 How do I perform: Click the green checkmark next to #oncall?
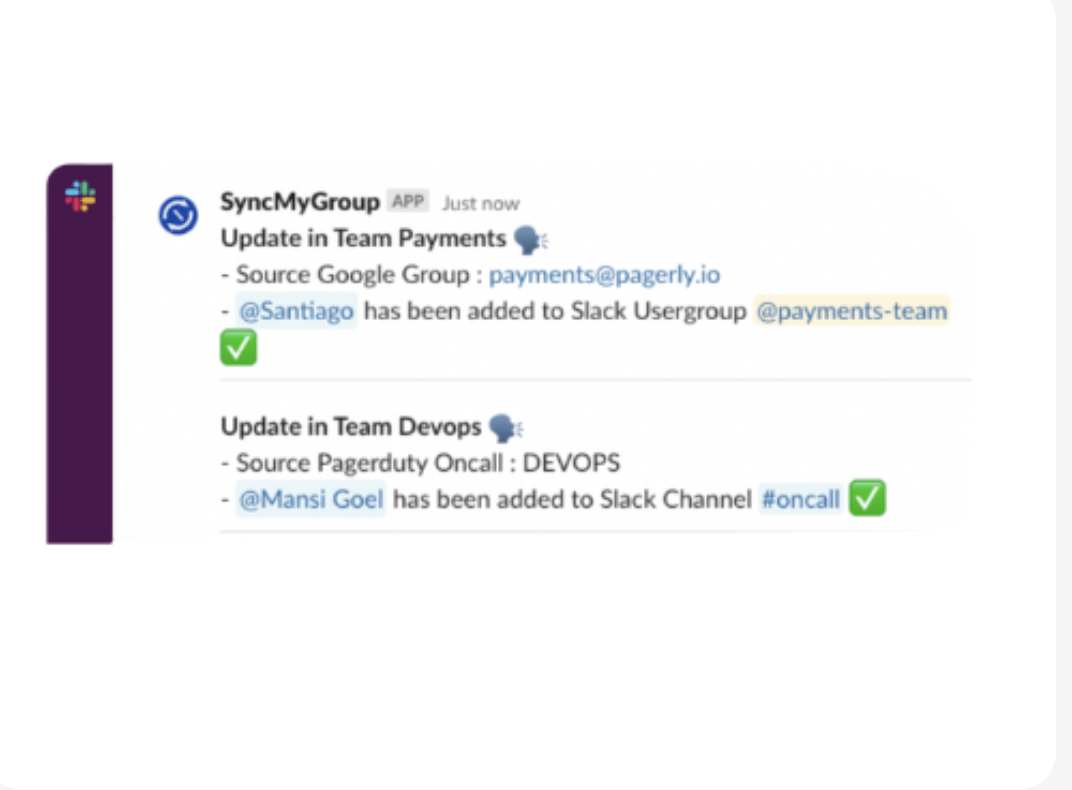pos(867,498)
